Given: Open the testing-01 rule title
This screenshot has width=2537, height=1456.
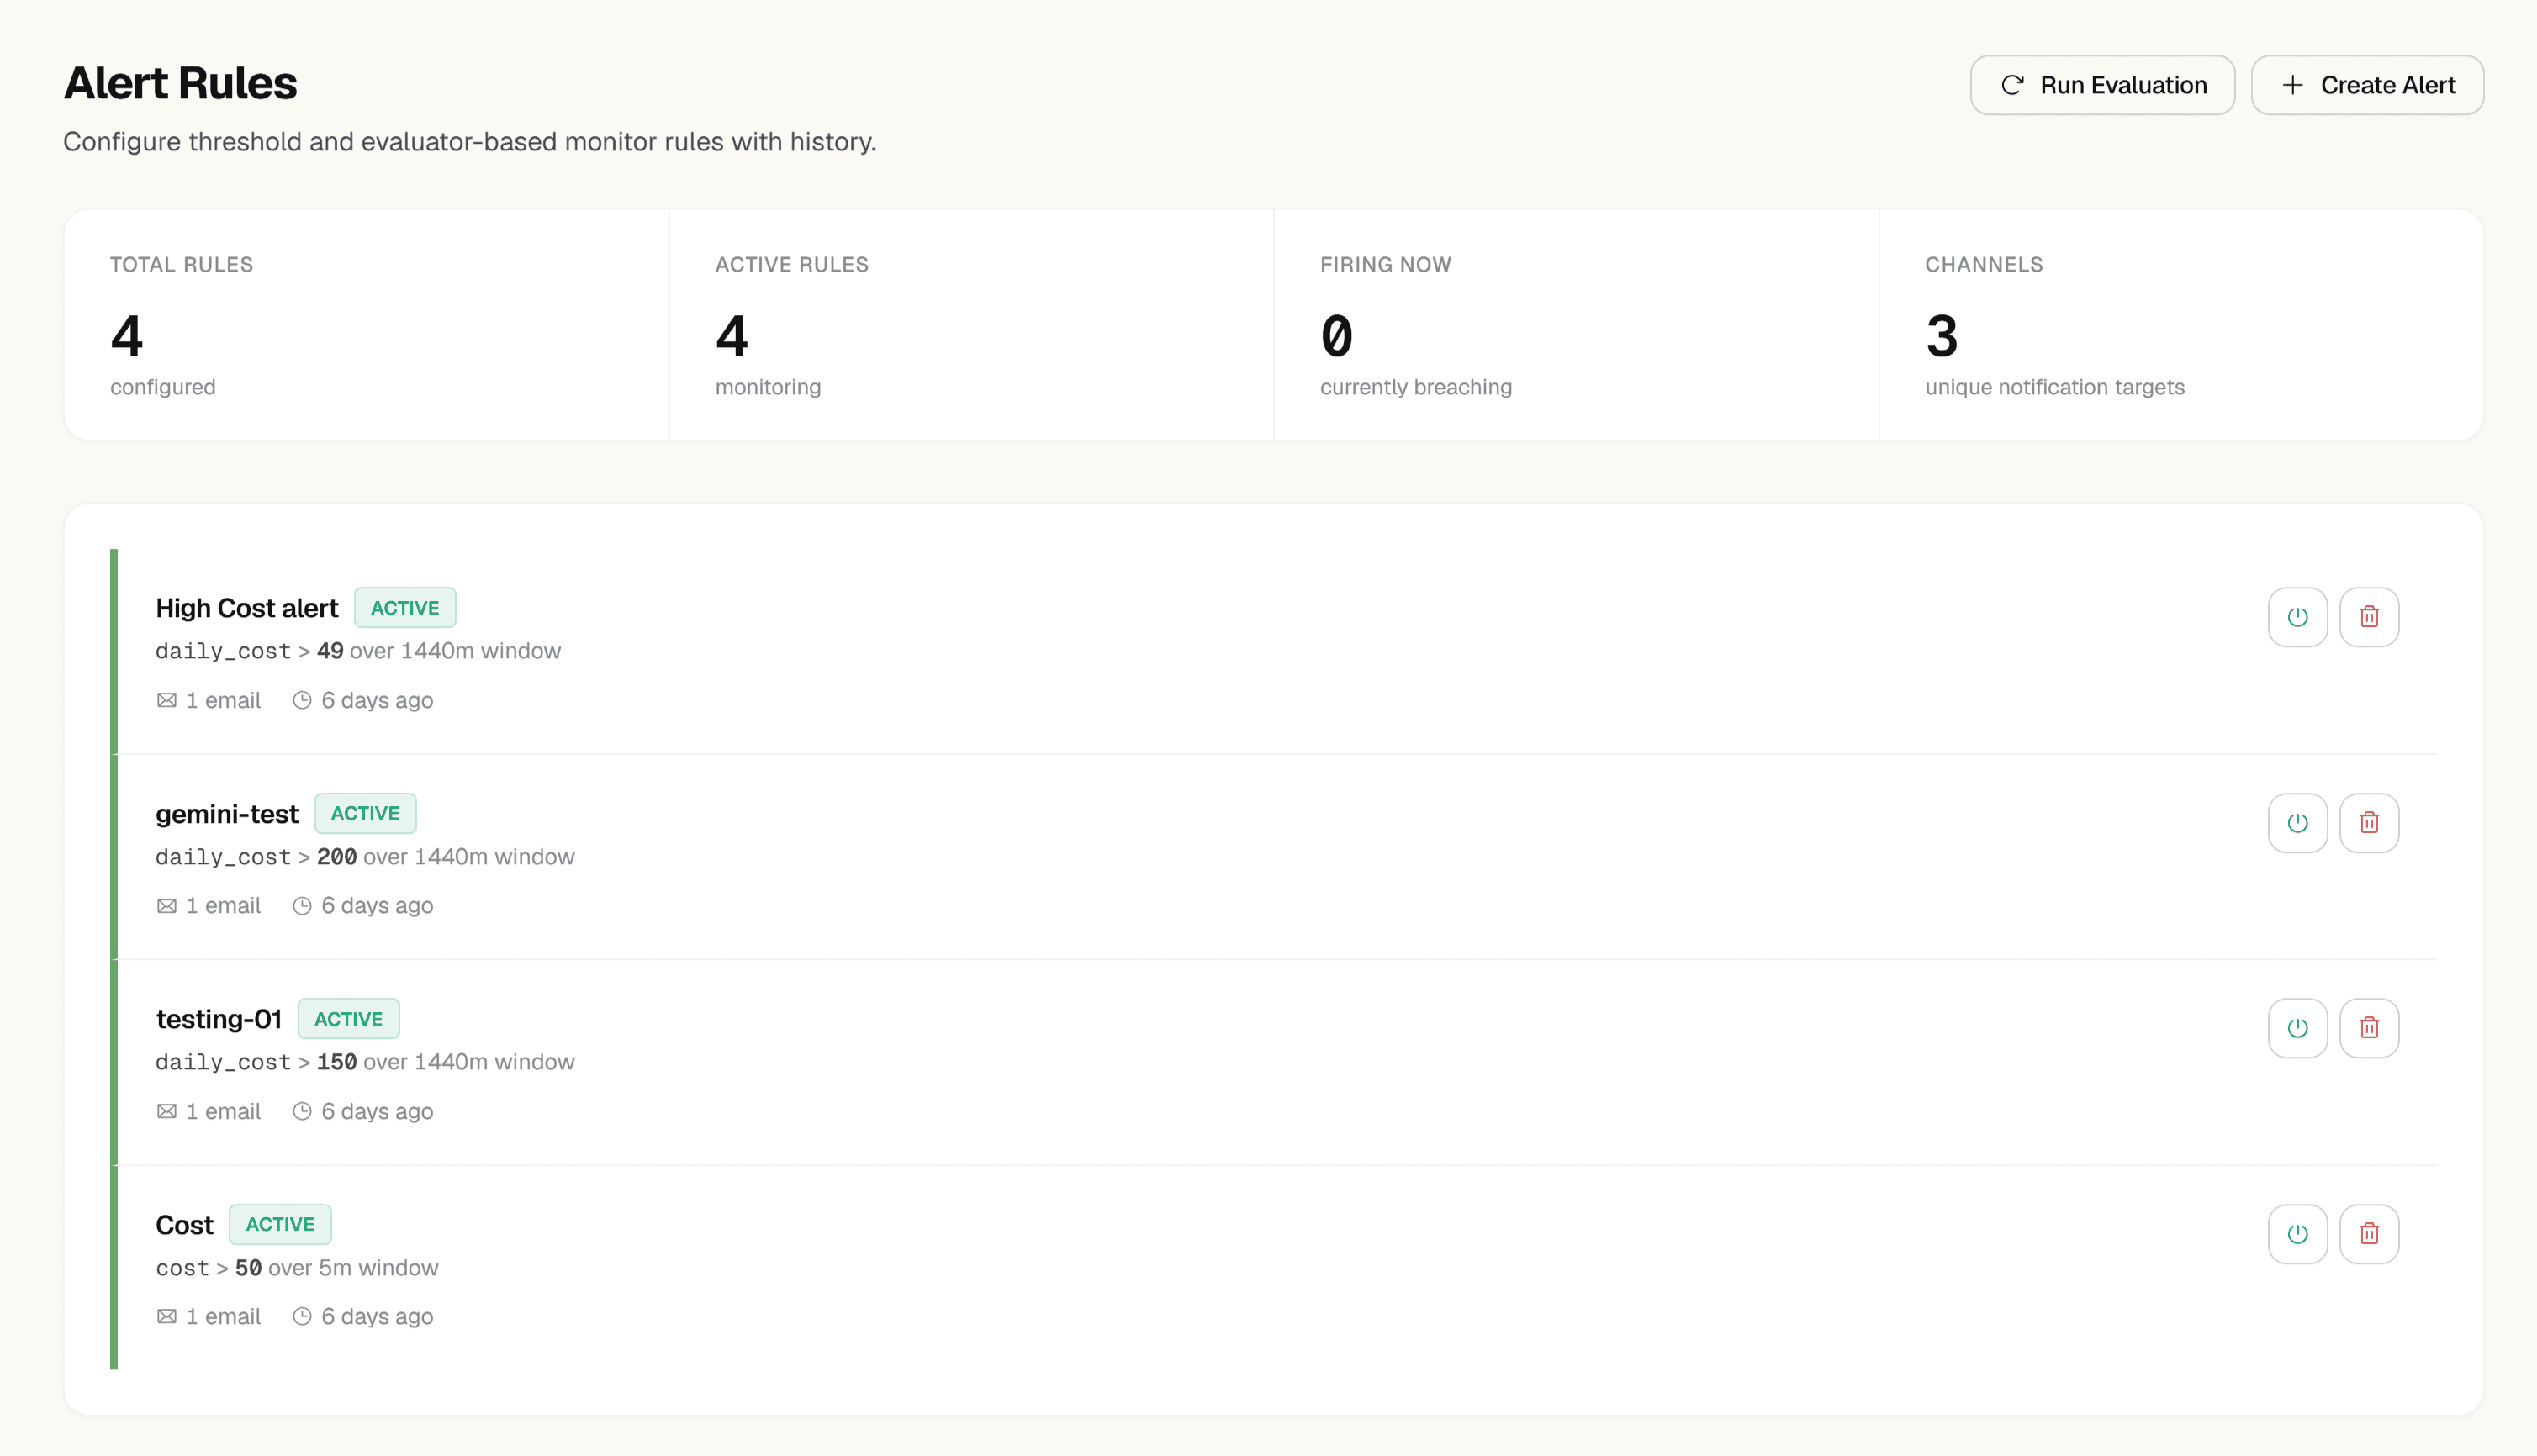Looking at the screenshot, I should 219,1019.
